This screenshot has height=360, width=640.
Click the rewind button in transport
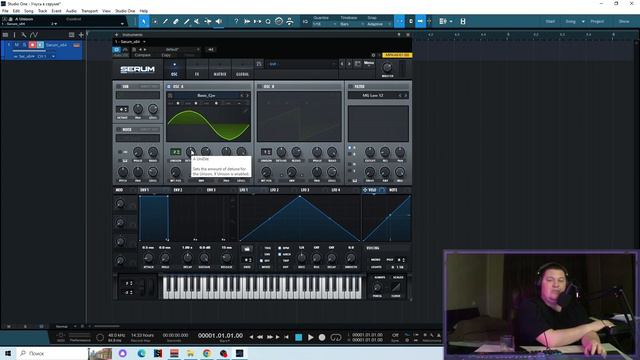[260, 337]
